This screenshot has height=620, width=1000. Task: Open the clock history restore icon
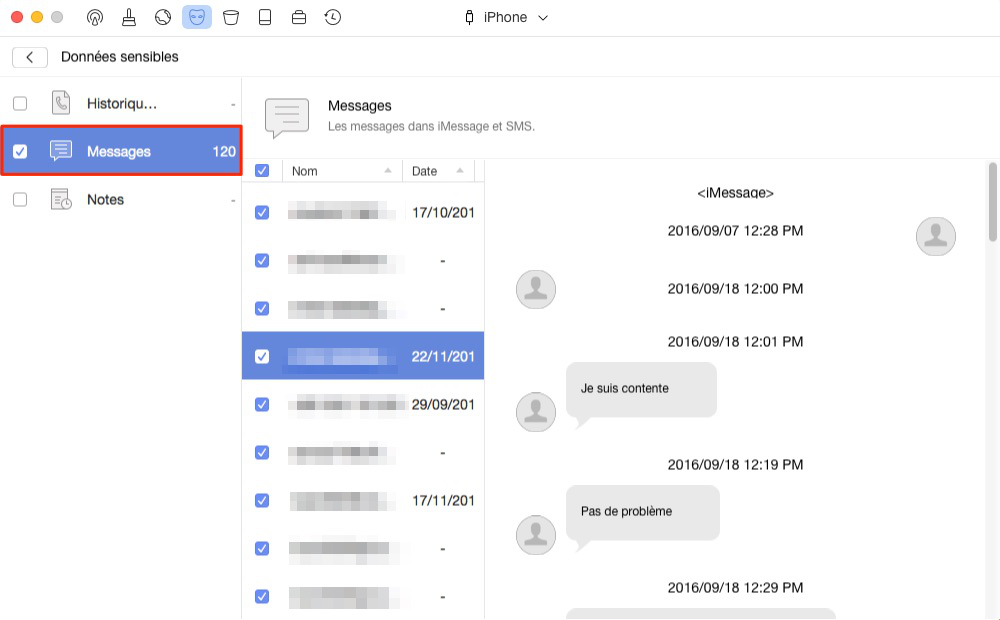332,17
